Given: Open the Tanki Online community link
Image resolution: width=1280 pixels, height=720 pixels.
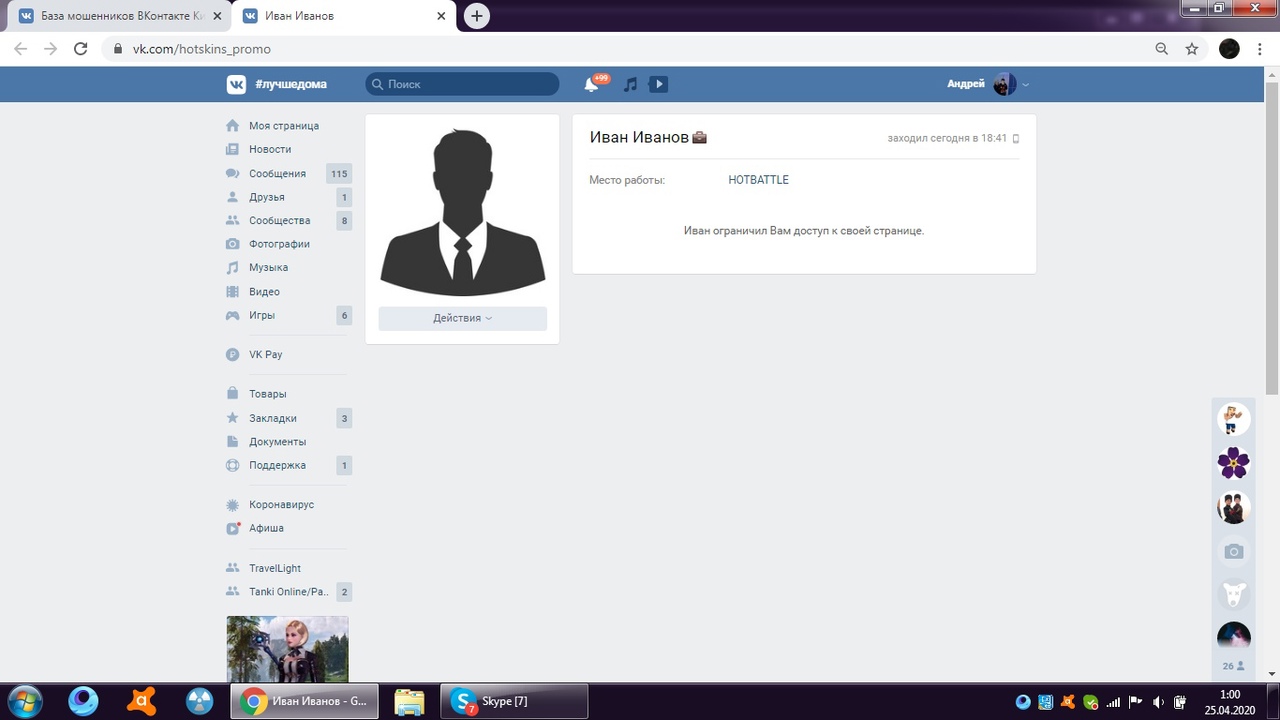Looking at the screenshot, I should click(288, 592).
